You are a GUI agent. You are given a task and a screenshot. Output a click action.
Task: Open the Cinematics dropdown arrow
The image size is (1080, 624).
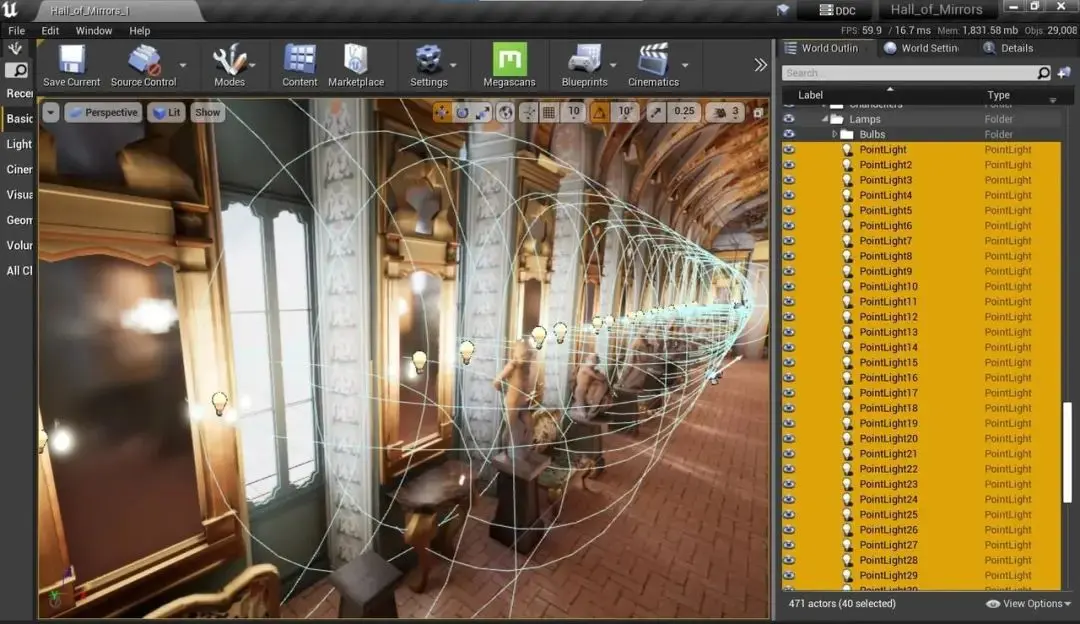pyautogui.click(x=685, y=65)
